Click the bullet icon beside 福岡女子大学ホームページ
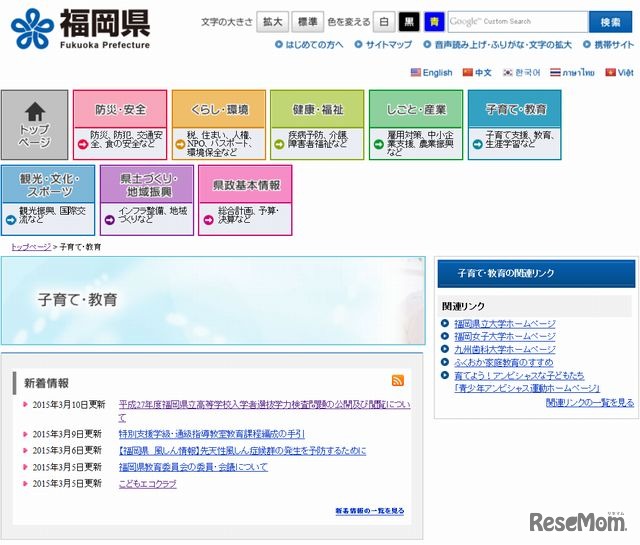The image size is (640, 545). point(445,336)
